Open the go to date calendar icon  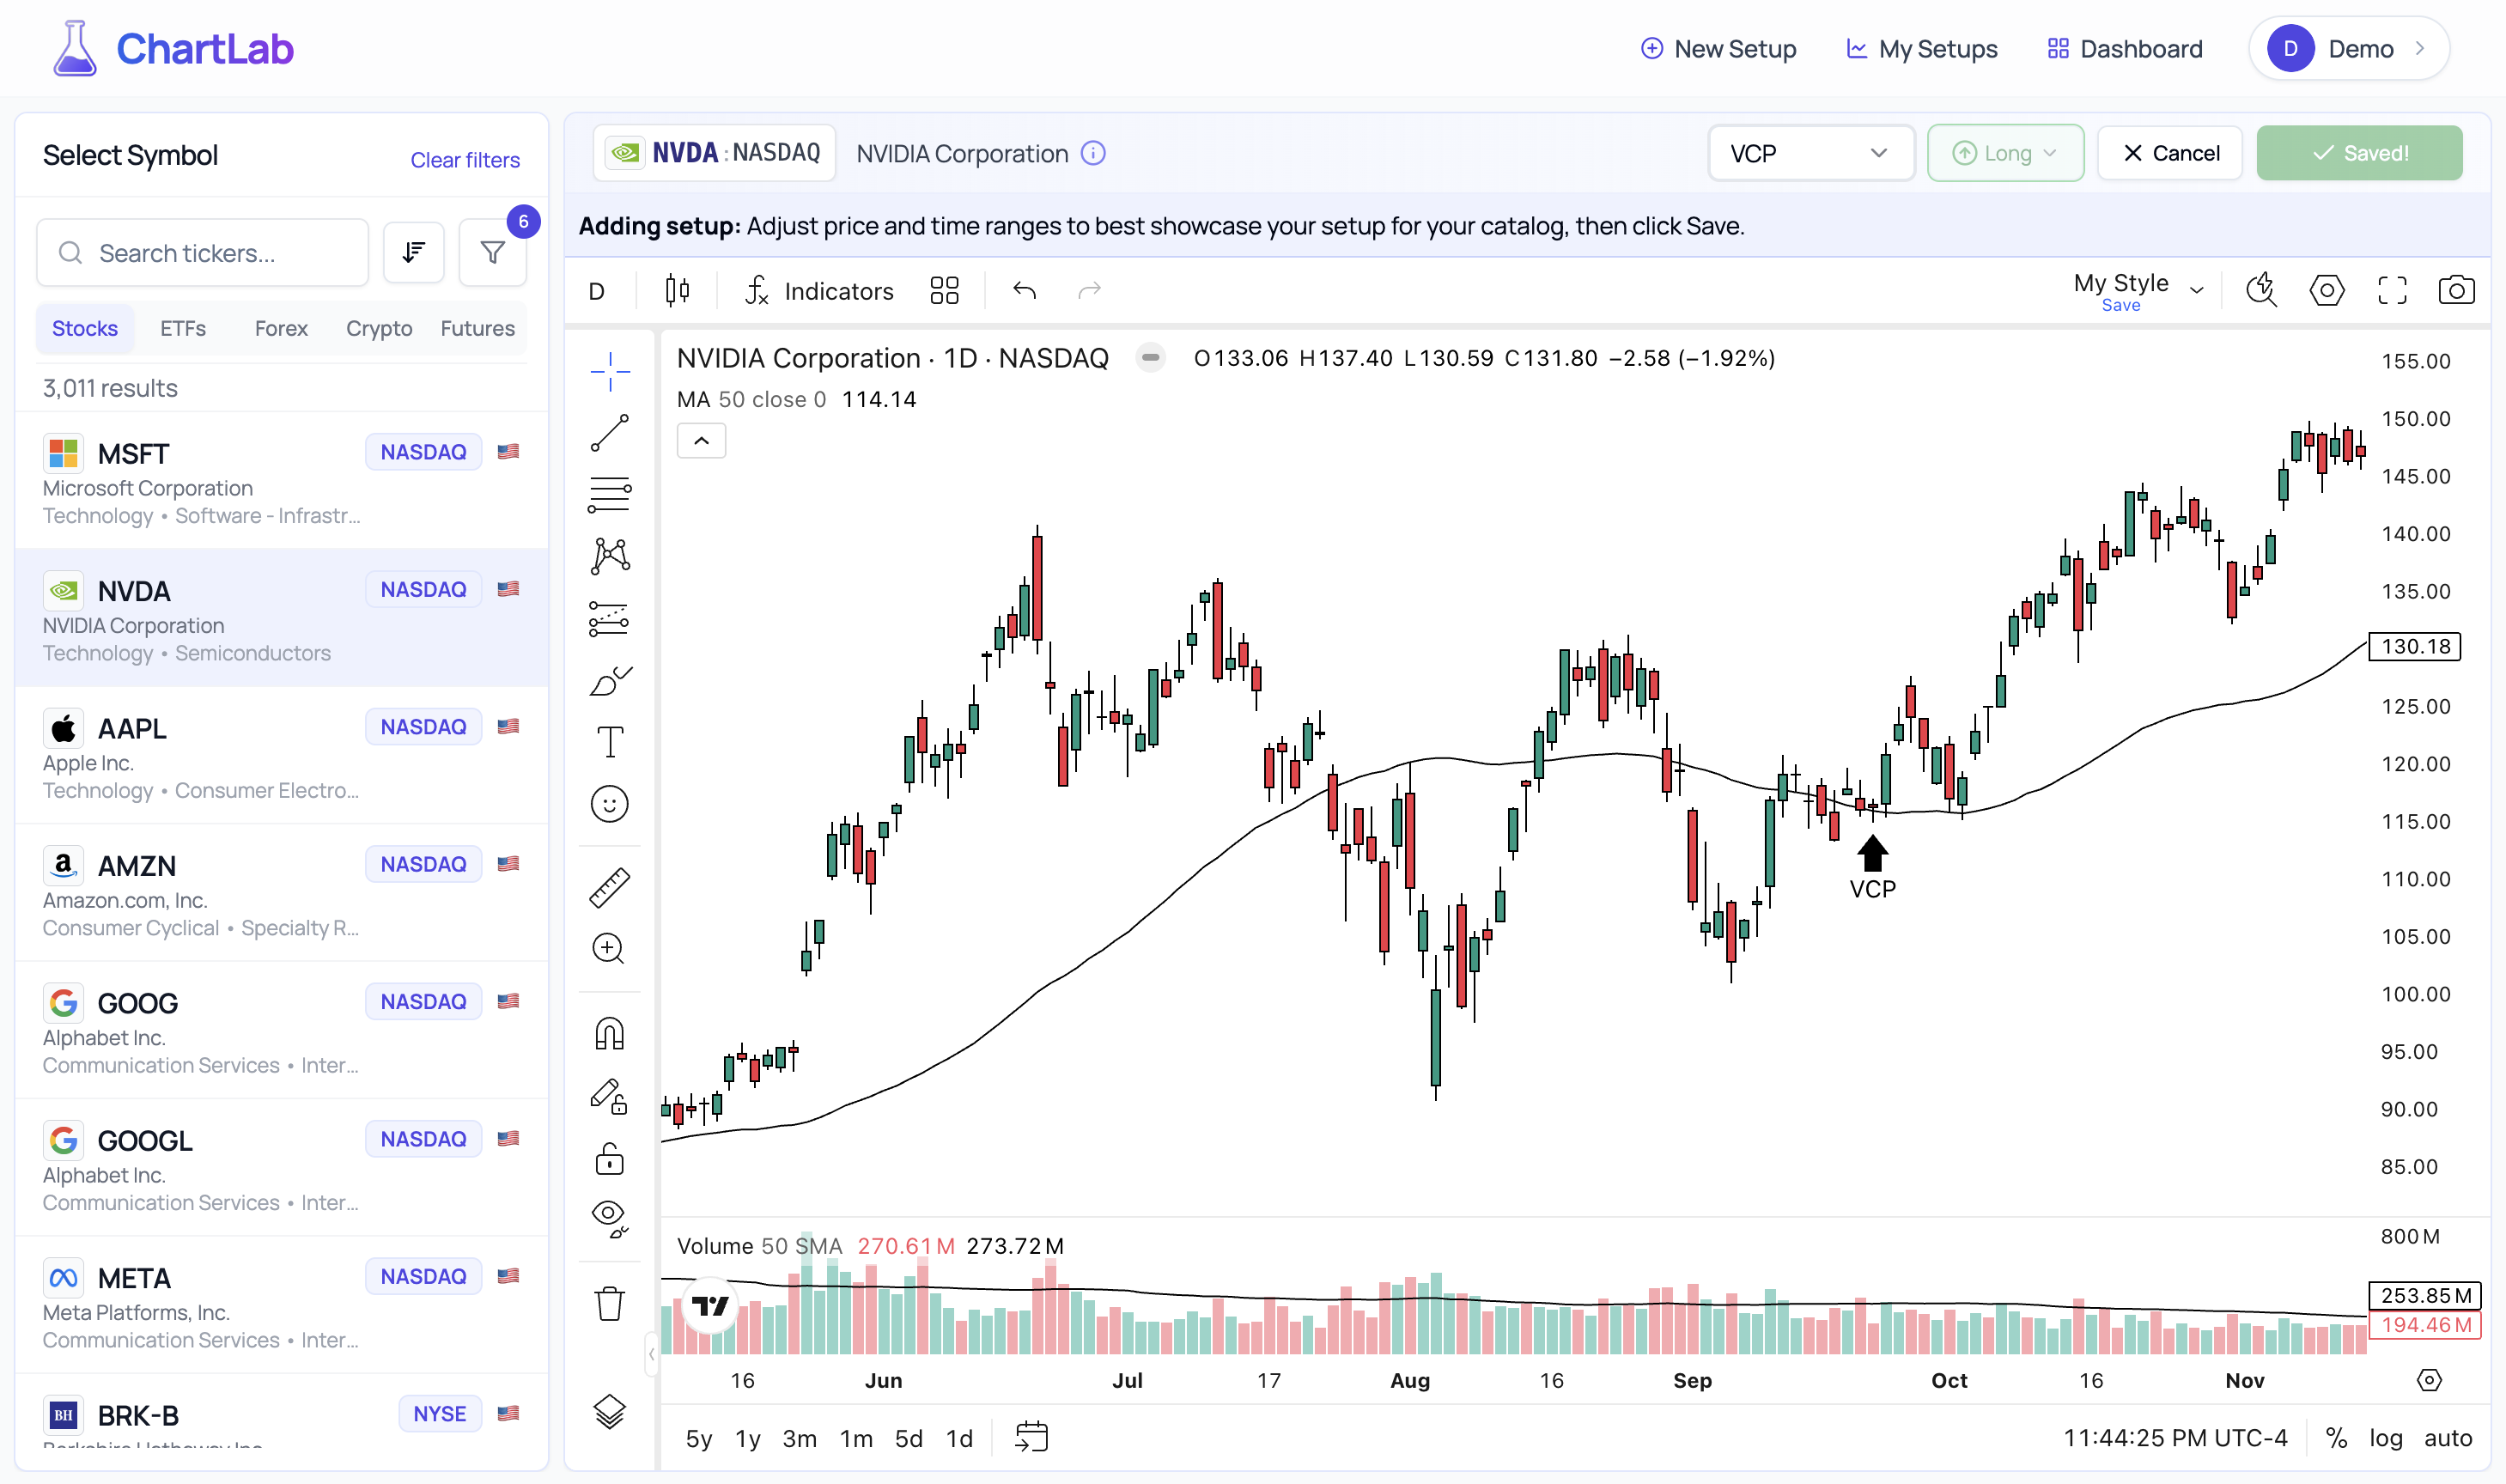tap(1031, 1438)
